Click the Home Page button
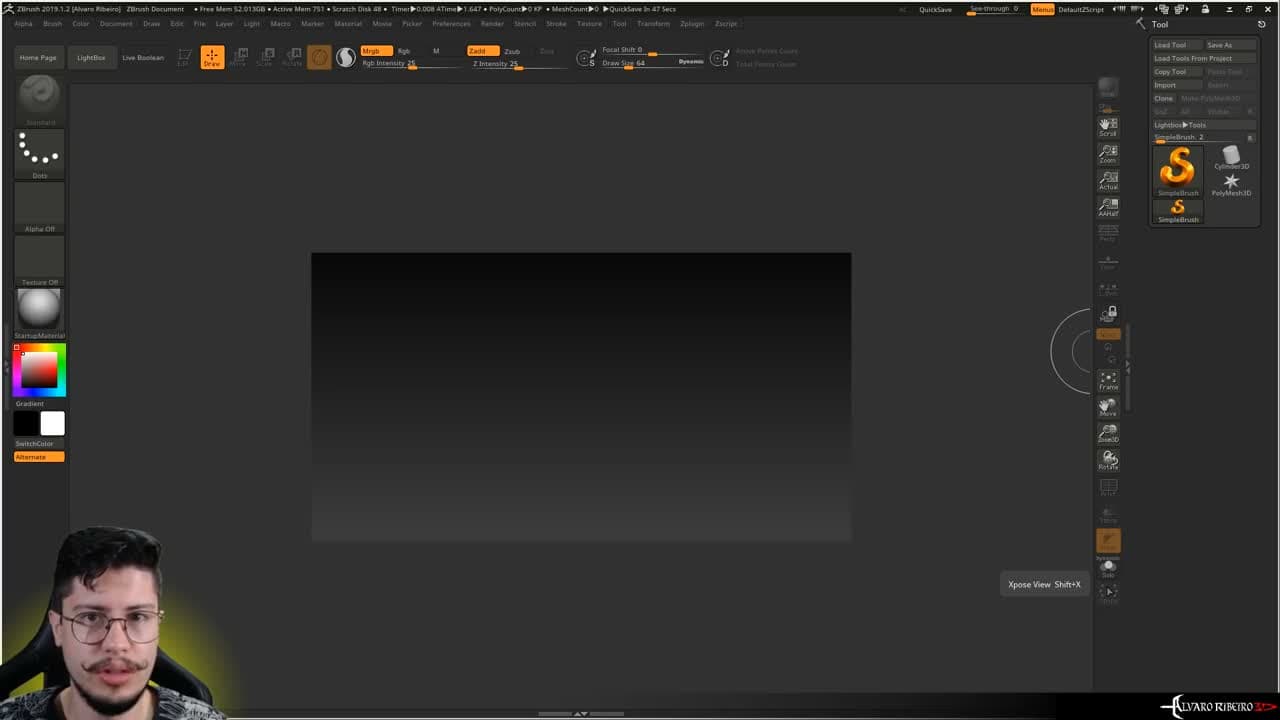Viewport: 1280px width, 720px height. tap(38, 58)
